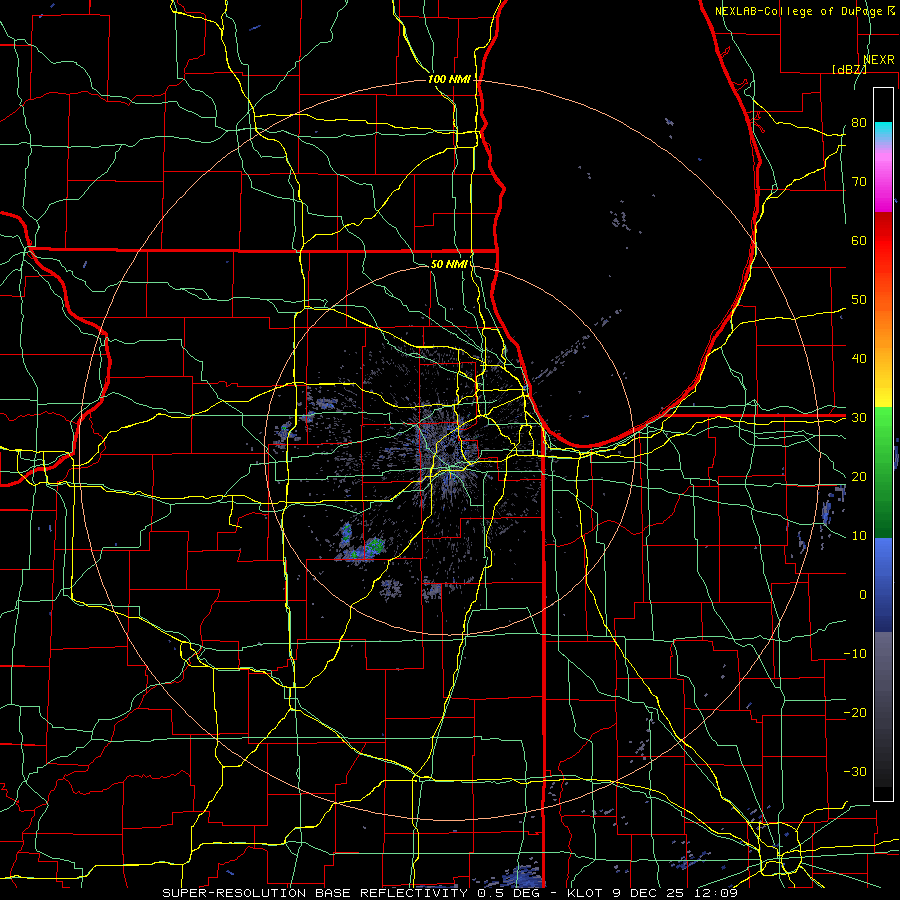Image resolution: width=900 pixels, height=900 pixels.
Task: Click the green radar echo southwest of the radar site
Action: 375,544
